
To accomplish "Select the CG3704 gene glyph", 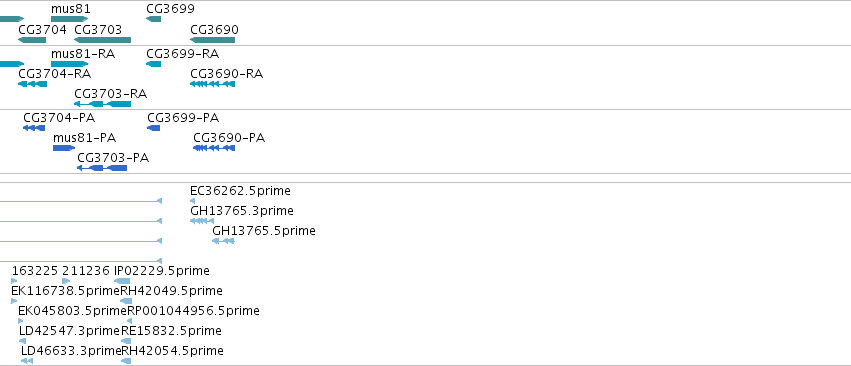I will [32, 40].
